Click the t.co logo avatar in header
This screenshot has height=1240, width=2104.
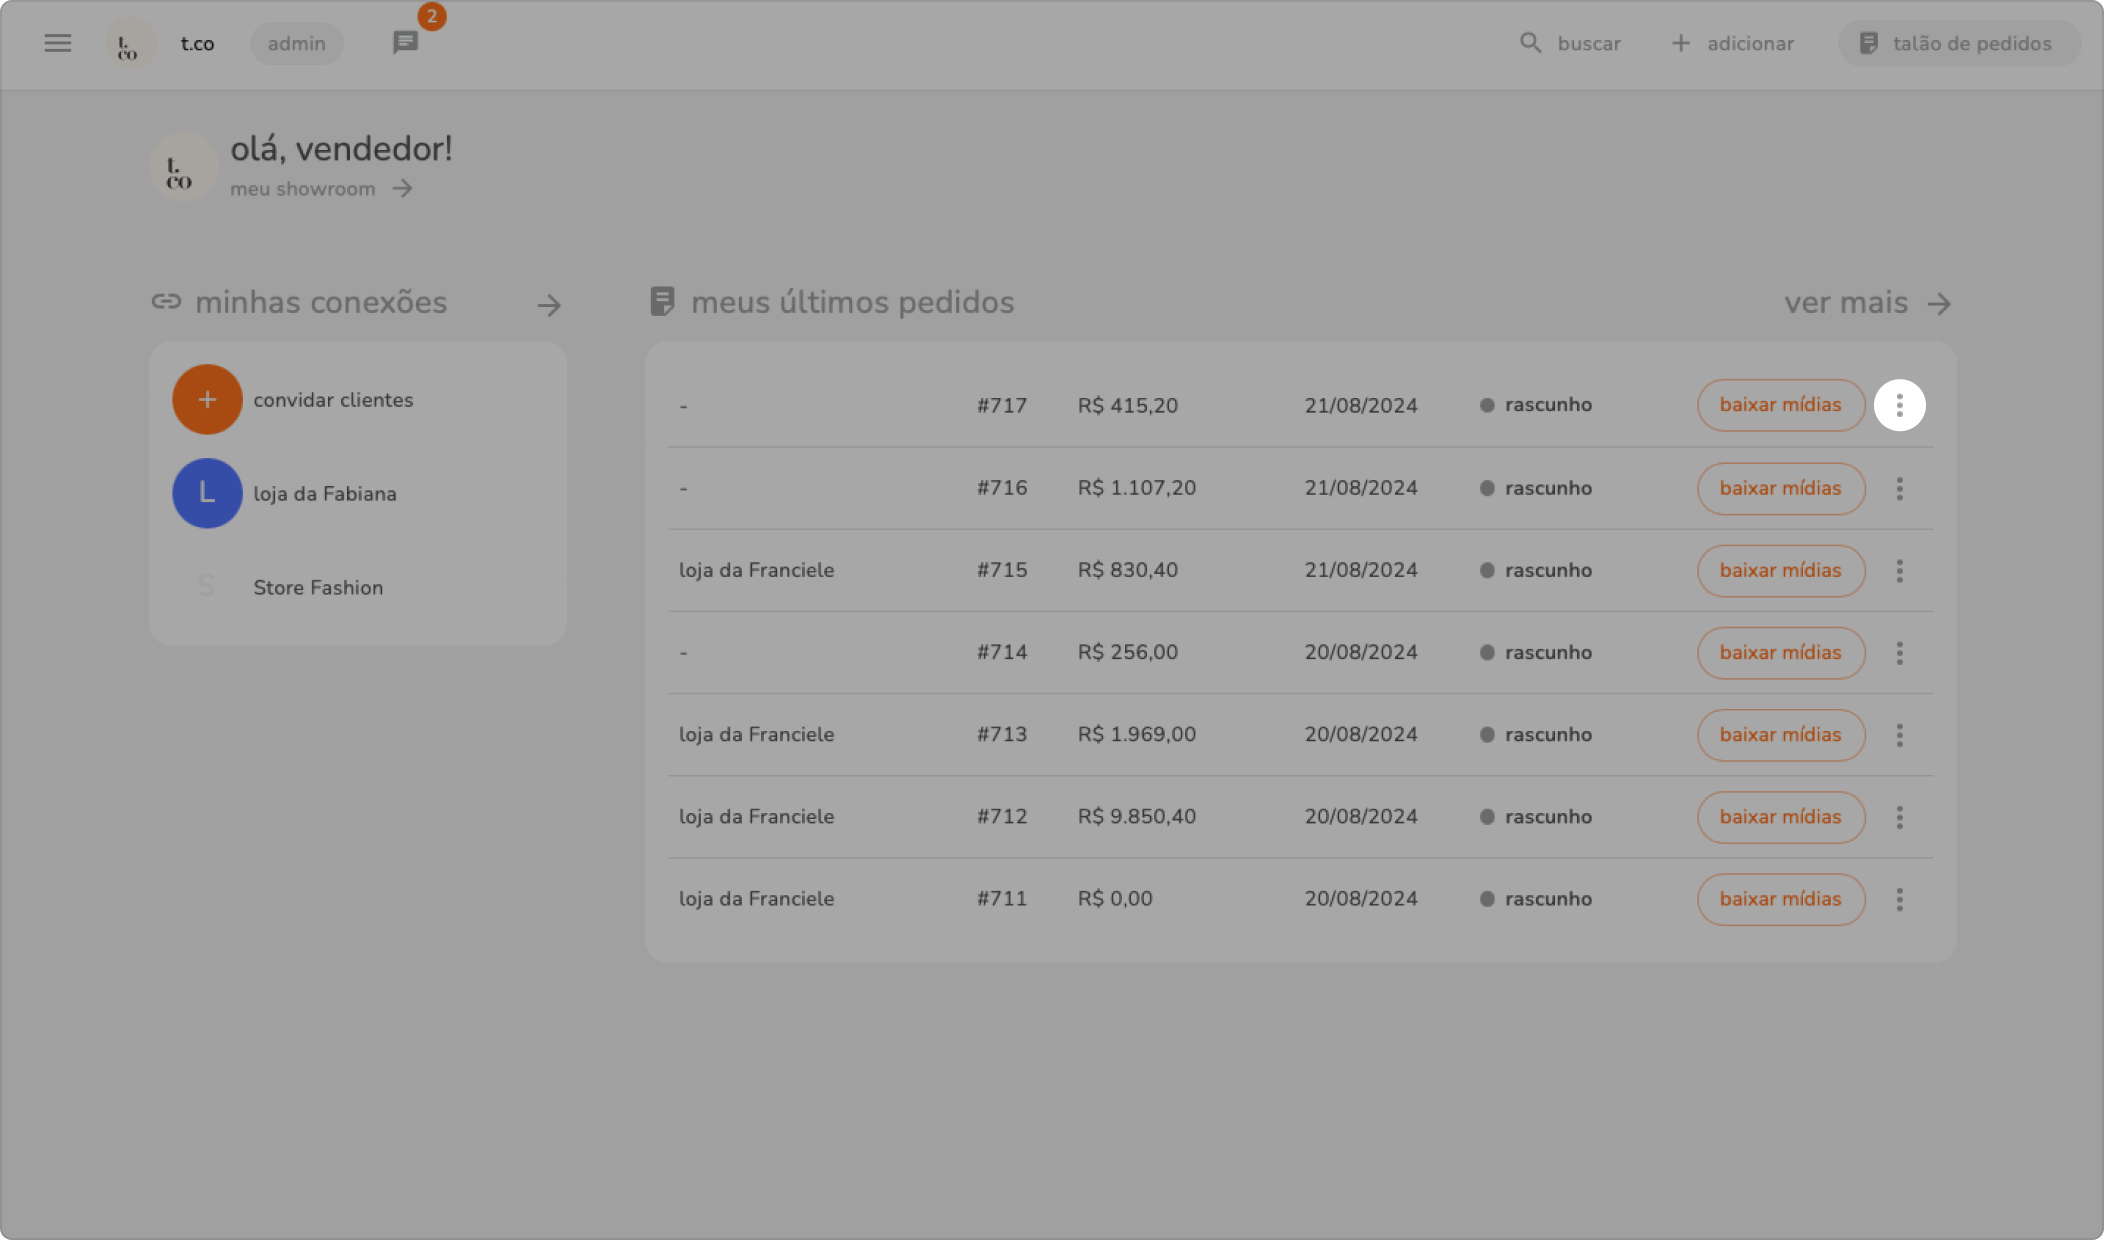click(129, 44)
